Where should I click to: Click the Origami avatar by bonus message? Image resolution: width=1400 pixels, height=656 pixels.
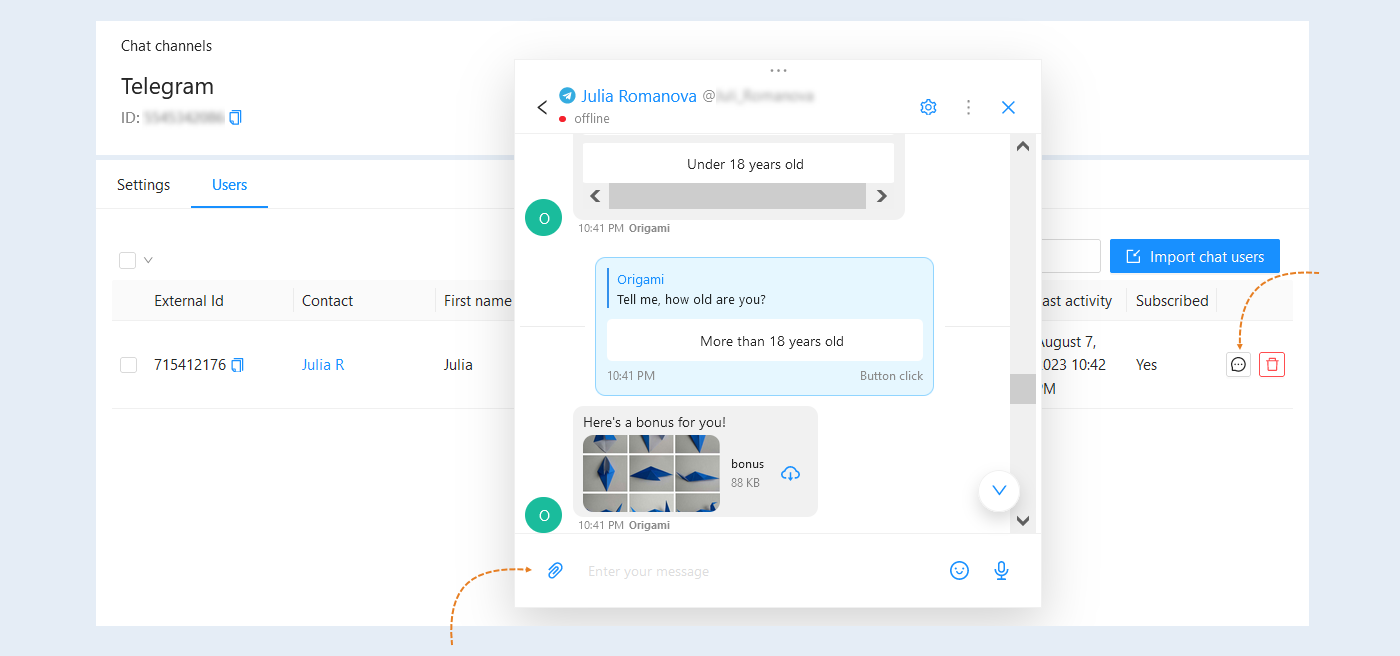point(544,515)
